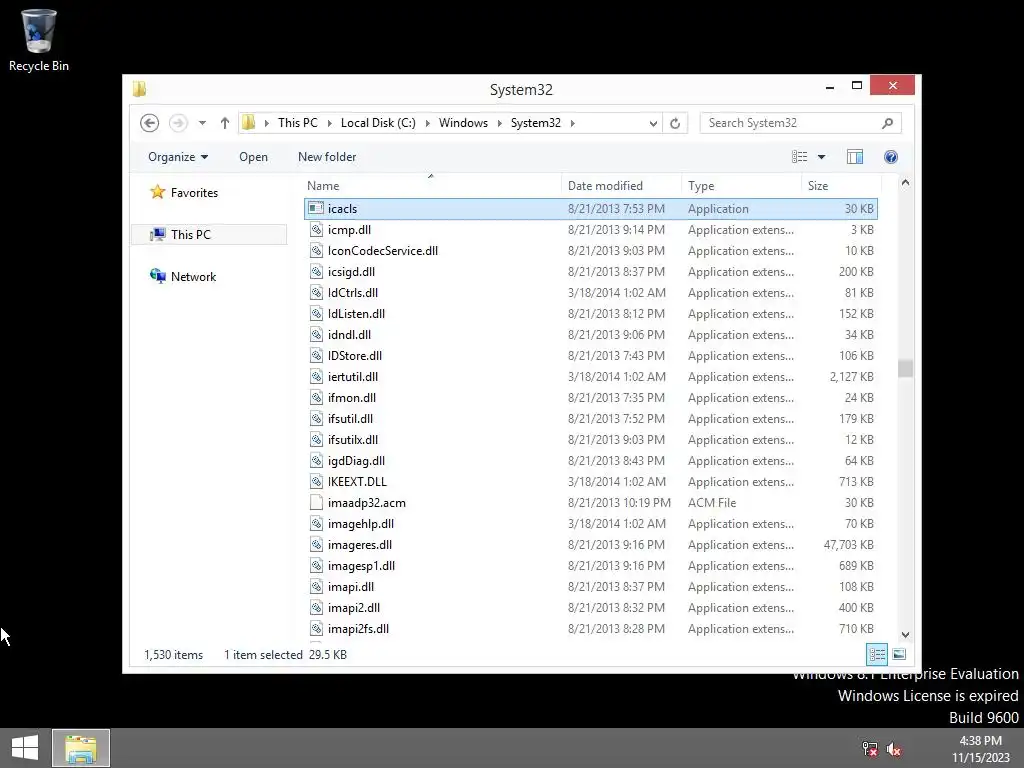
Task: Open the Windows Start button
Action: pyautogui.click(x=25, y=748)
